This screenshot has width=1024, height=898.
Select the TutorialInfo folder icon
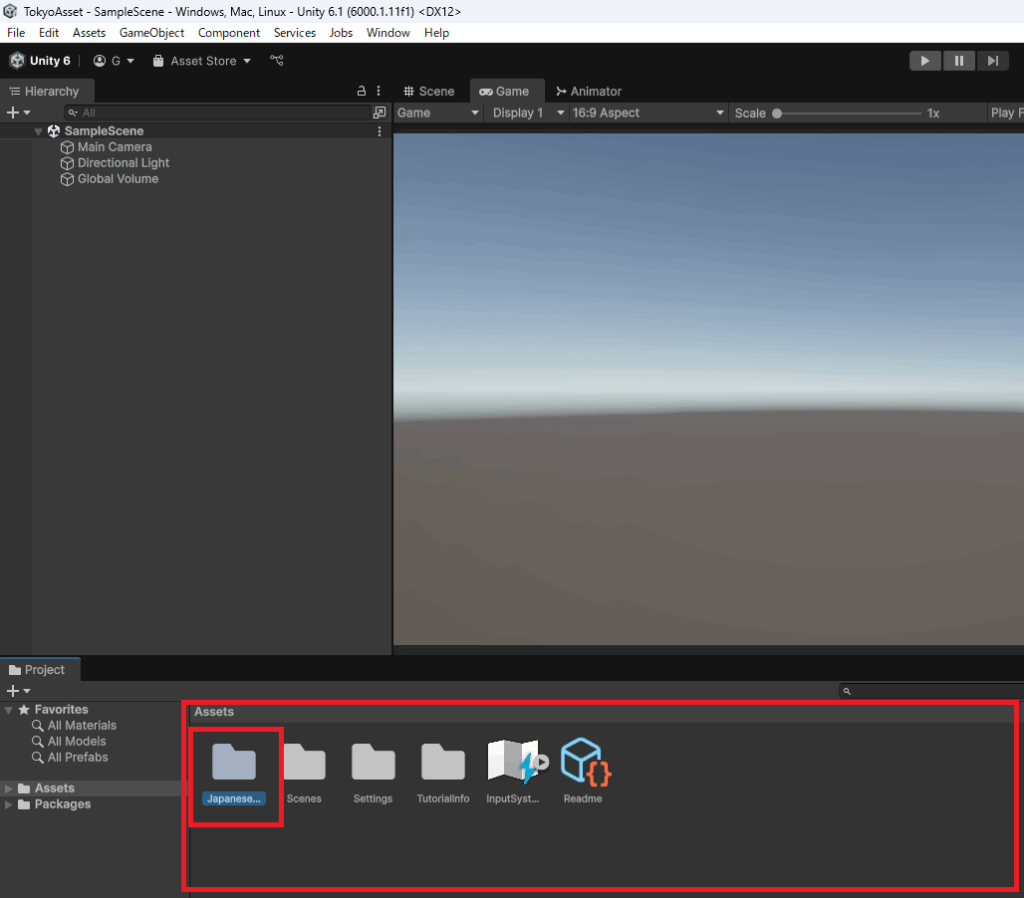443,762
